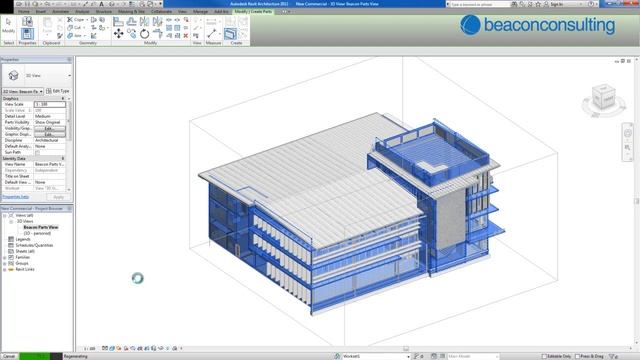Screen dimensions: 640x360
Task: Click the ViewCube in the 3D view
Action: click(603, 98)
